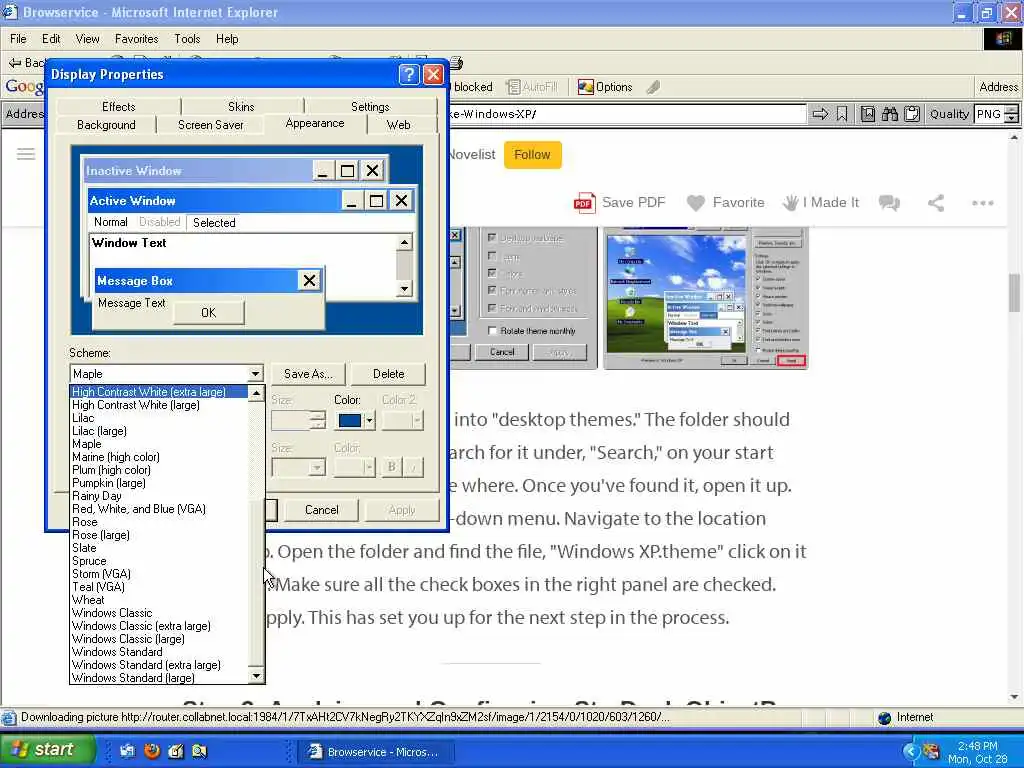Click the Favorite heart icon
This screenshot has width=1024, height=768.
click(x=696, y=203)
